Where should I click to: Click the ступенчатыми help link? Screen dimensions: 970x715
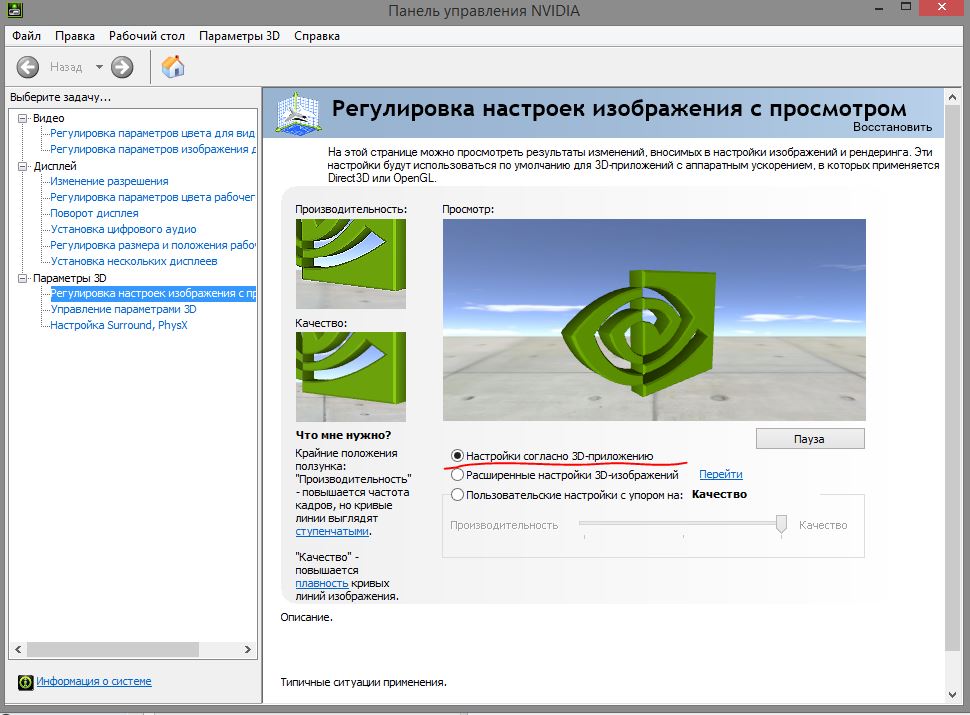click(332, 531)
